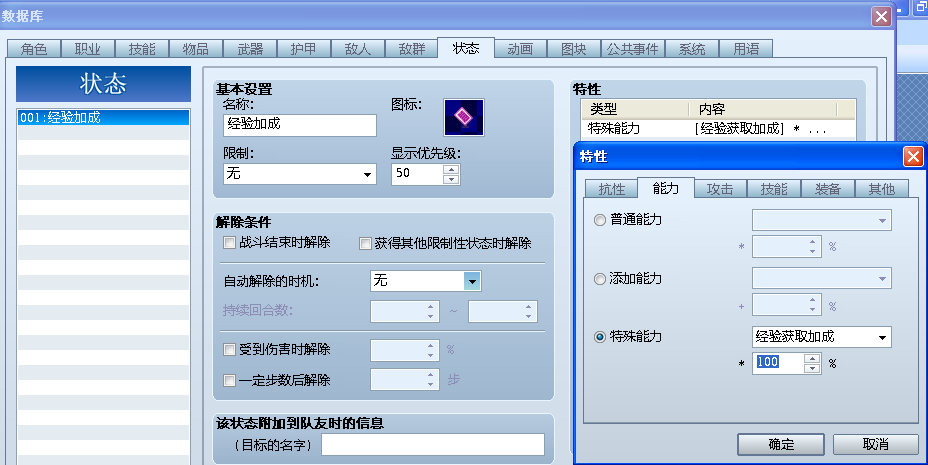928x465 pixels.
Task: Go to the 技能 database tab
Action: point(142,49)
